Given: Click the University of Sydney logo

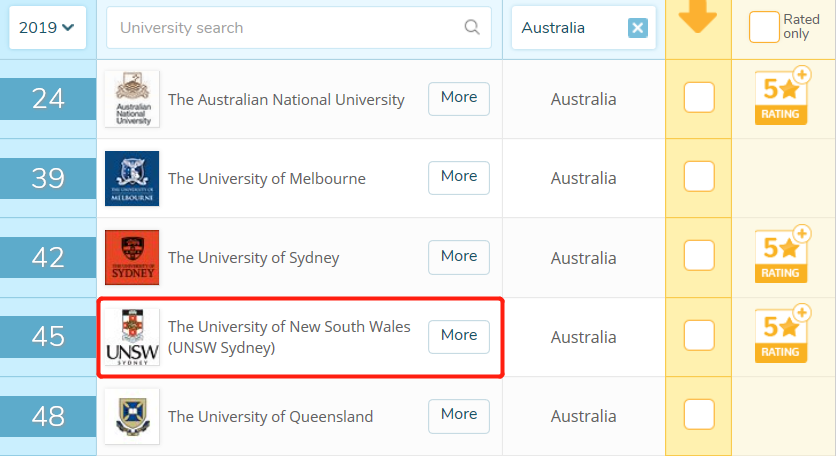Looking at the screenshot, I should click(x=132, y=257).
